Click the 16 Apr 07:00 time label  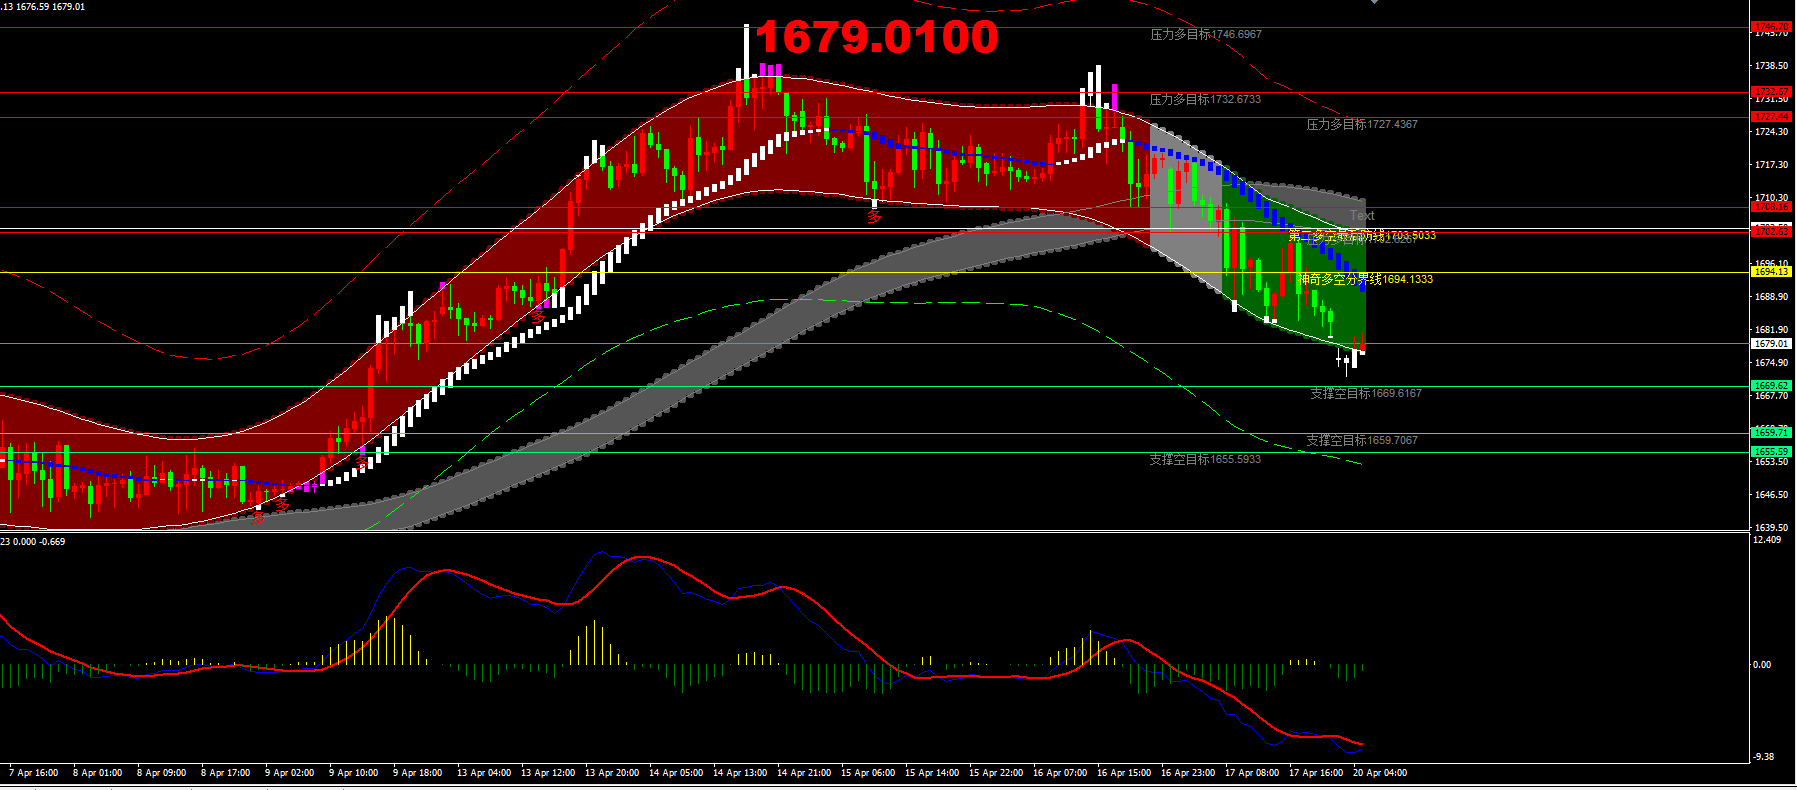[x=1060, y=773]
